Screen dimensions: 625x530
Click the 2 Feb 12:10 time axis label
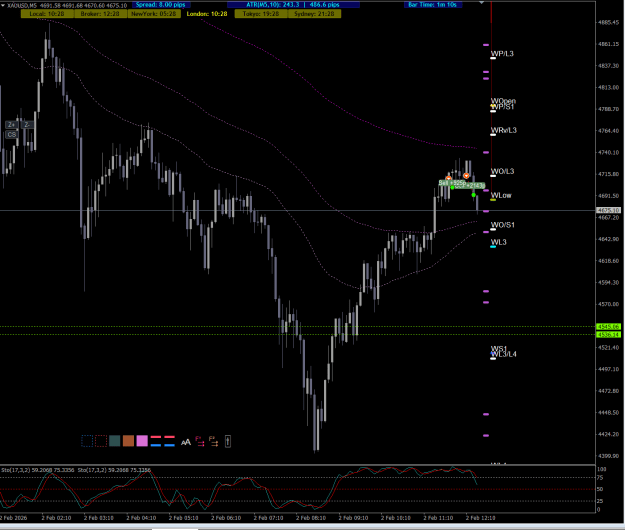[x=481, y=518]
